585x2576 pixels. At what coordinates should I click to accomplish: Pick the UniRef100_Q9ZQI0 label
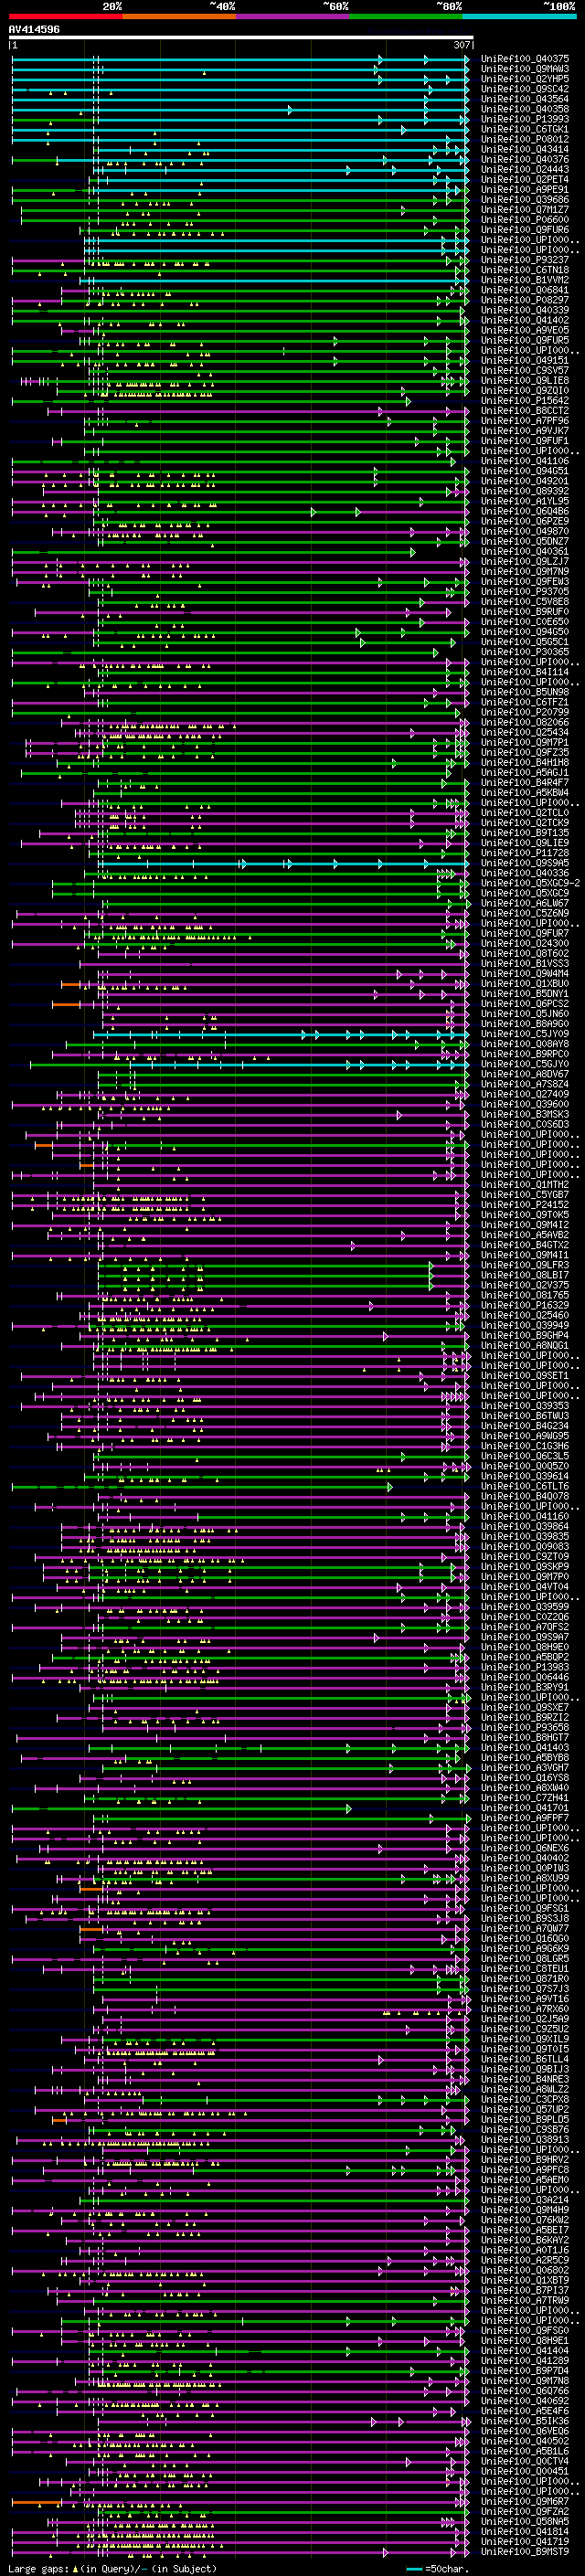click(525, 390)
